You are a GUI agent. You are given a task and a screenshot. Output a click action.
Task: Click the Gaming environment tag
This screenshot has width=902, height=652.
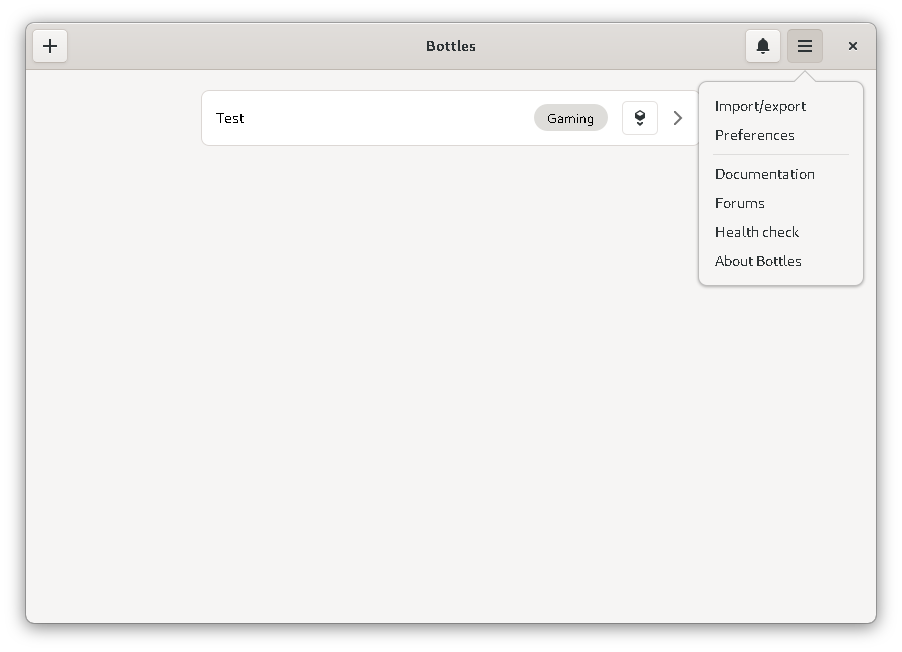pyautogui.click(x=571, y=118)
